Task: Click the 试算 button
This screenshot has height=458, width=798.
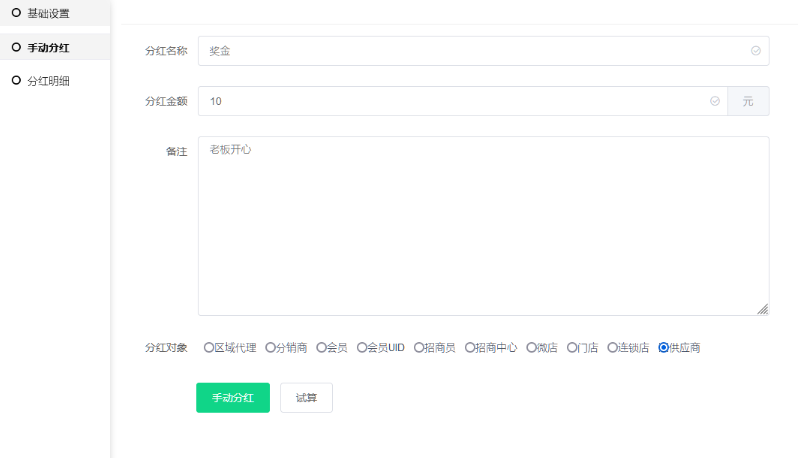Action: [306, 397]
